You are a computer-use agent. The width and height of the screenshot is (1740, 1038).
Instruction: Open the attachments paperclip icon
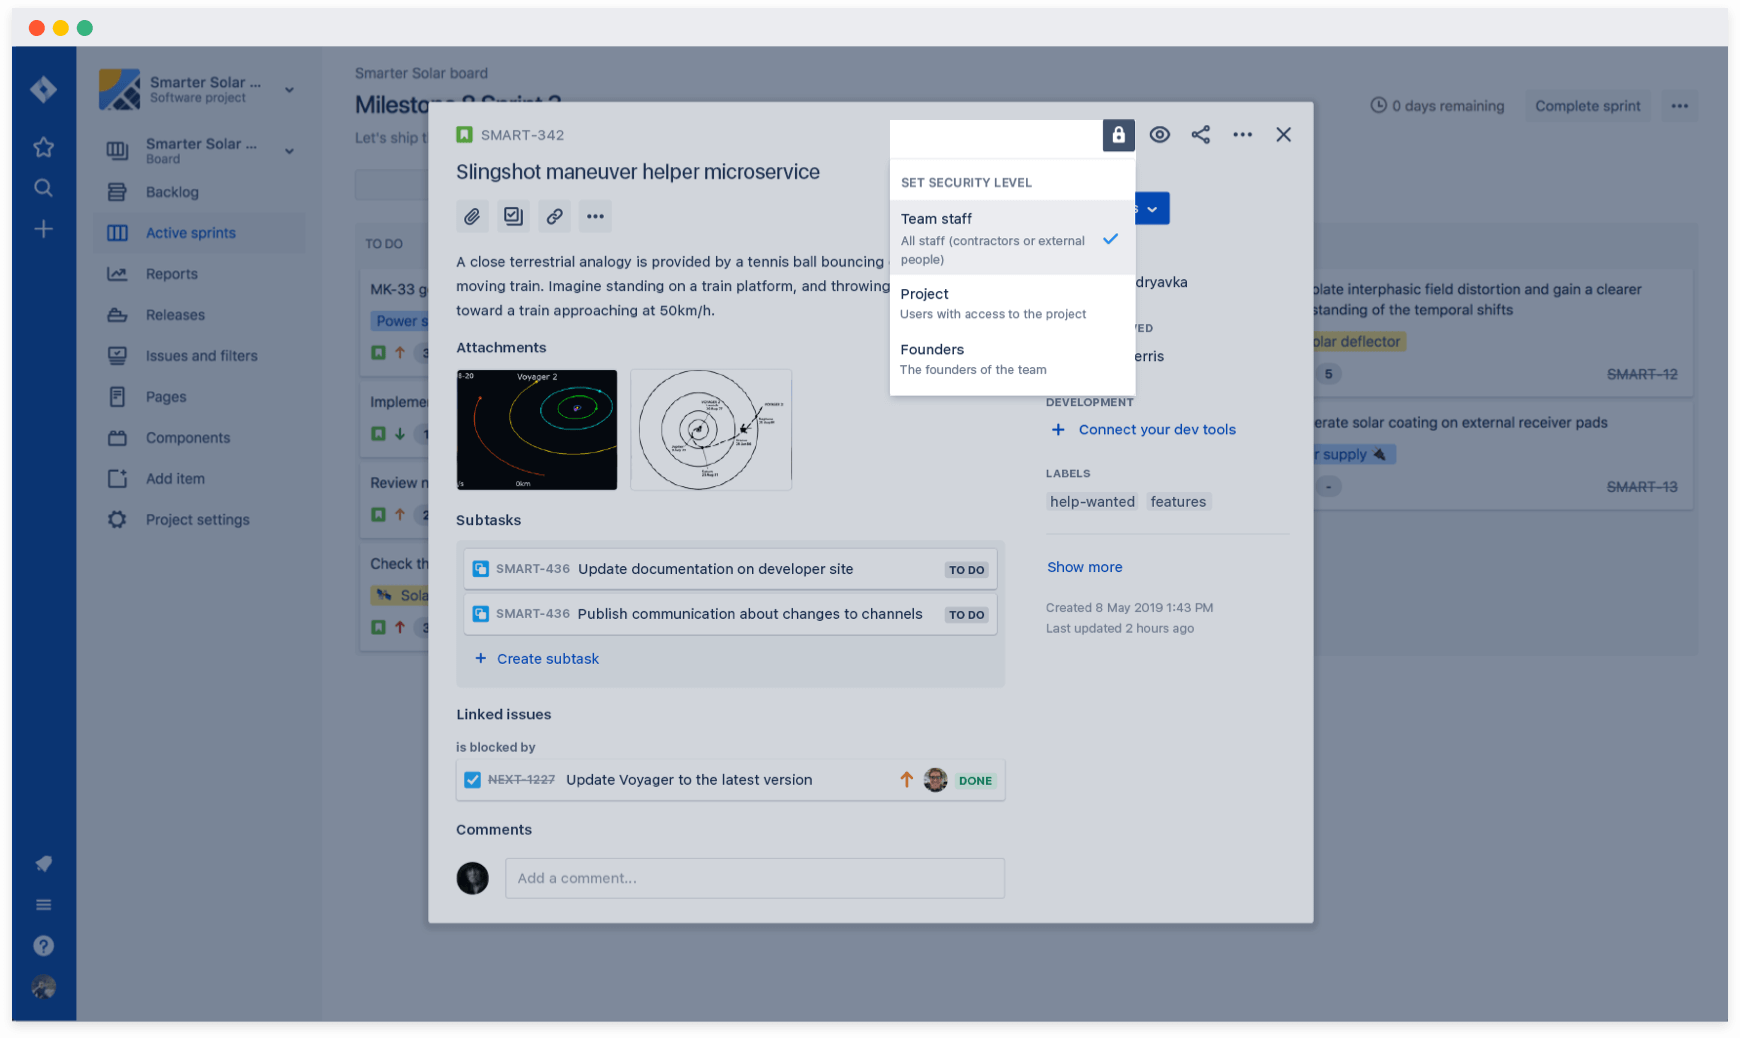[x=472, y=216]
